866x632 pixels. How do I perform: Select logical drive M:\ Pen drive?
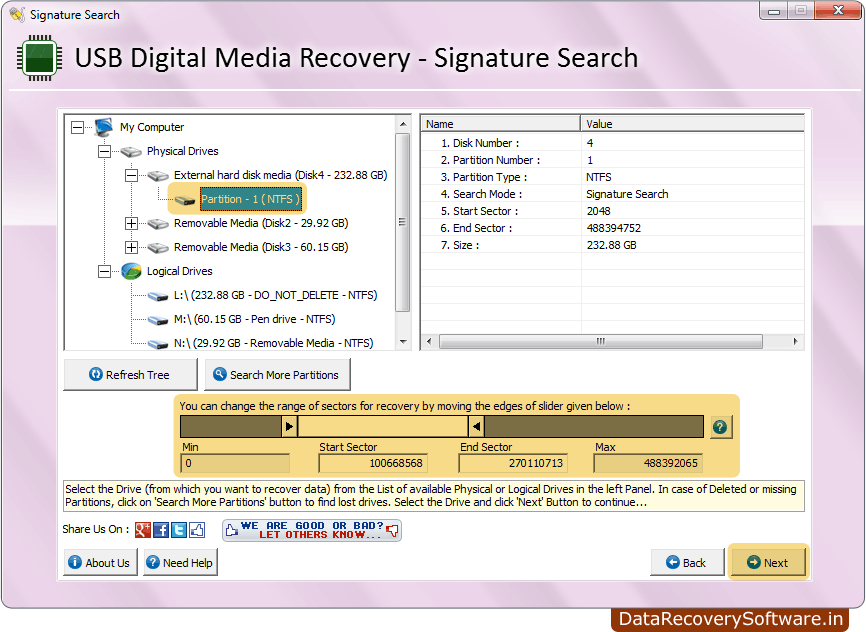(255, 319)
